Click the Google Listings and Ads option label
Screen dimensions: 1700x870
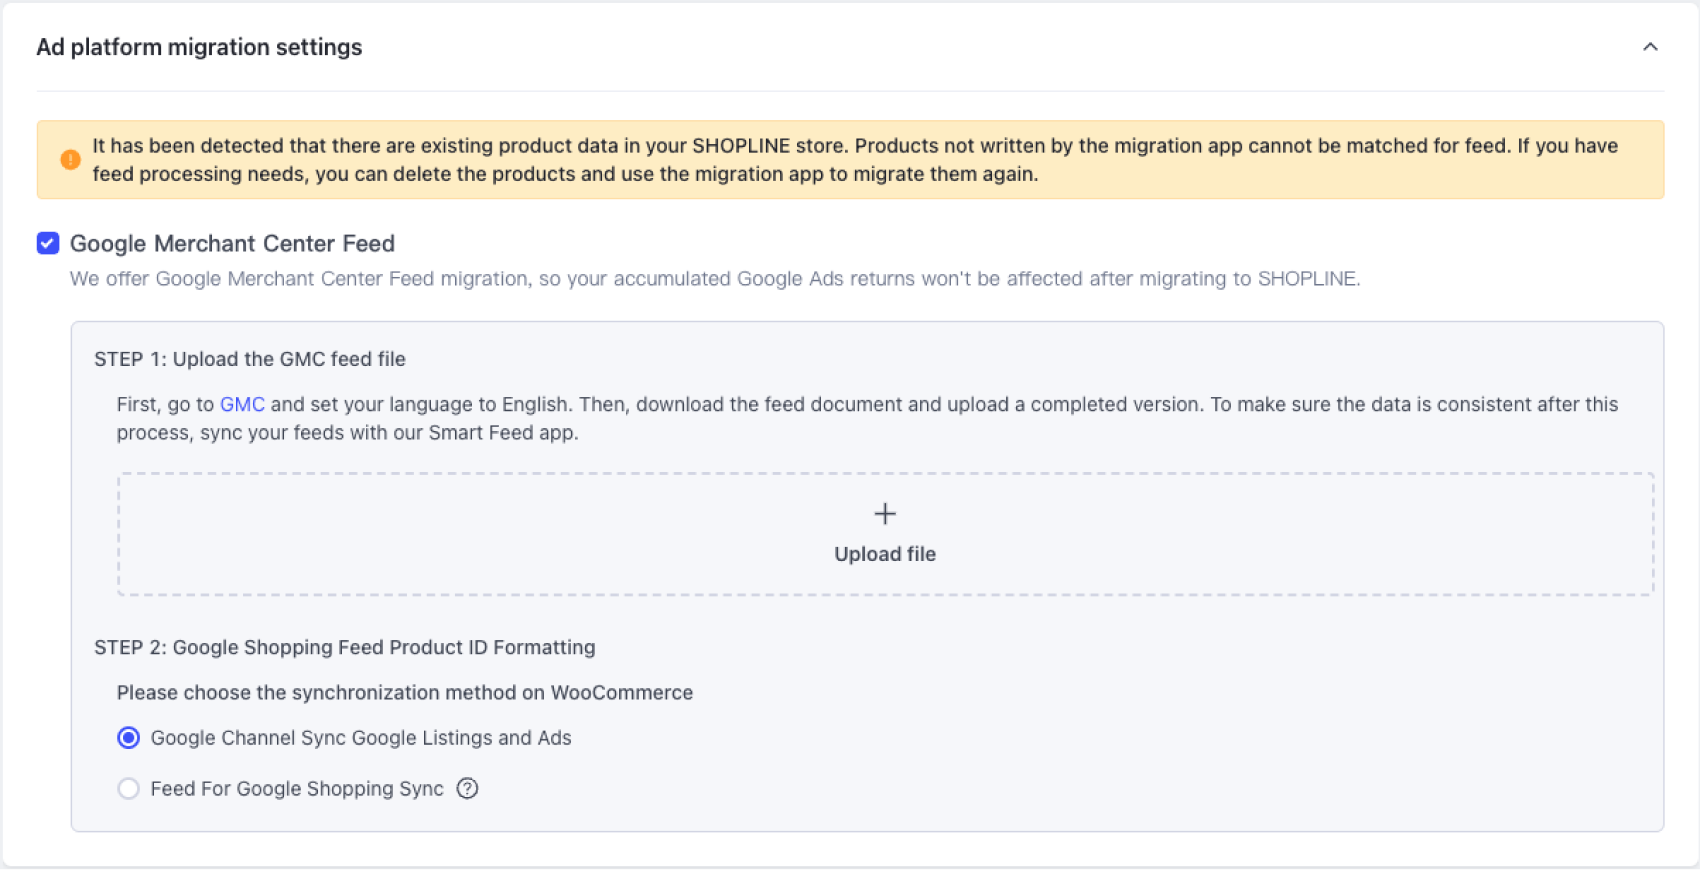click(361, 738)
